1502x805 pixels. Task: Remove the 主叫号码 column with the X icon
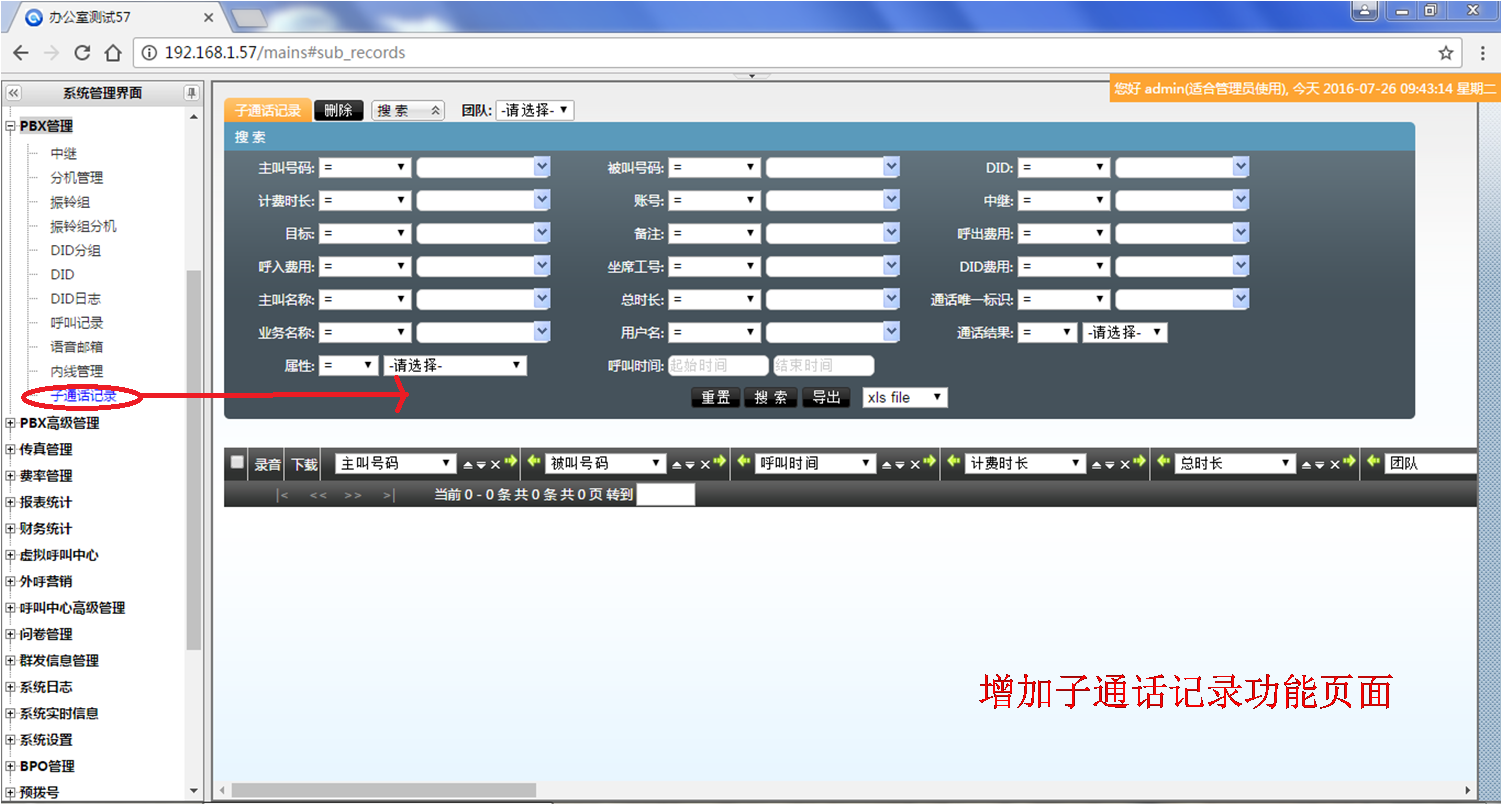click(x=495, y=464)
